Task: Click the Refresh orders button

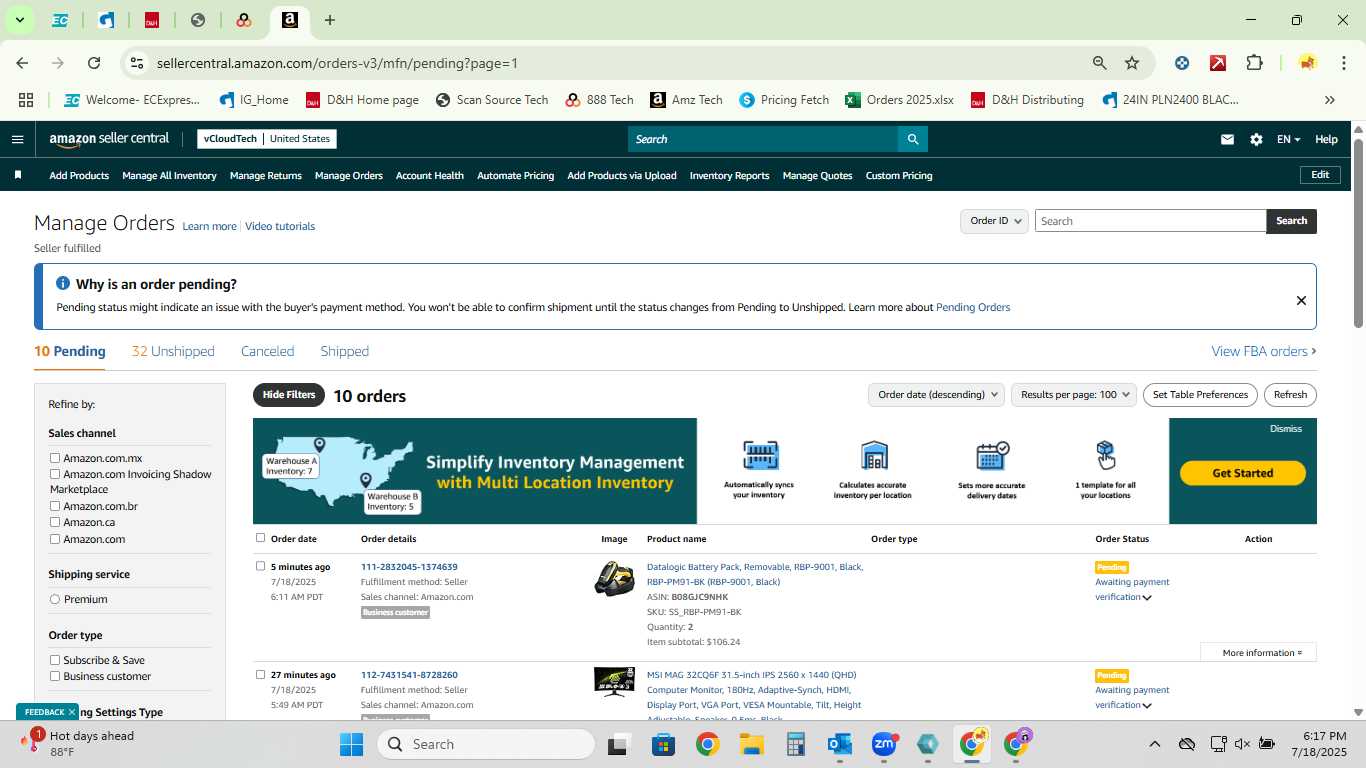Action: [1290, 395]
